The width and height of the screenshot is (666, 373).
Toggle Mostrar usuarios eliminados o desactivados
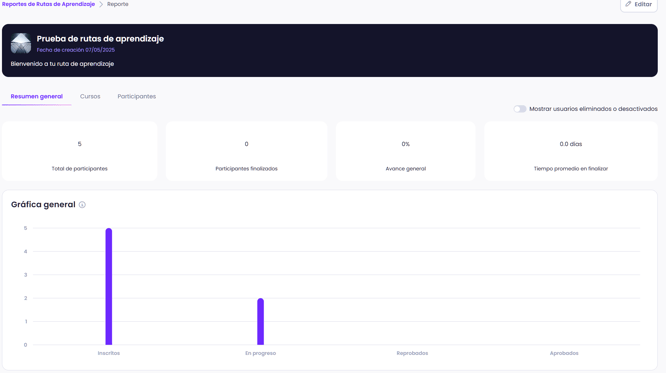(x=519, y=109)
